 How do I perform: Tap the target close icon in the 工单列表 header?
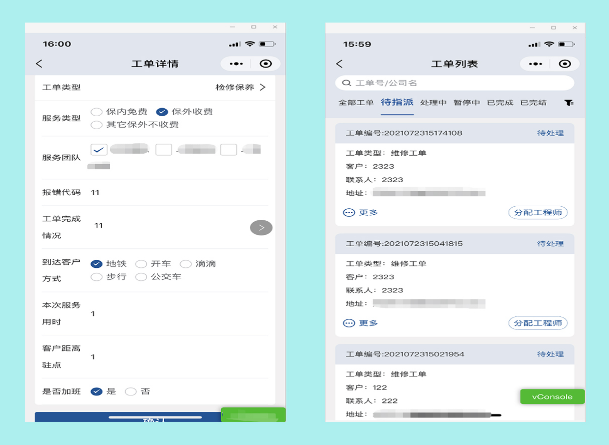coord(565,64)
